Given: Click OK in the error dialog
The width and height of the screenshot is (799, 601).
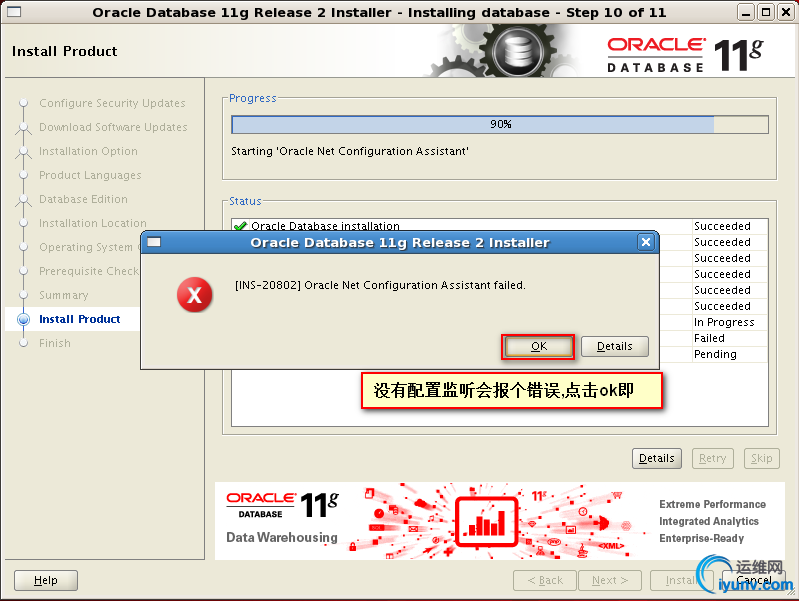Looking at the screenshot, I should tap(538, 347).
